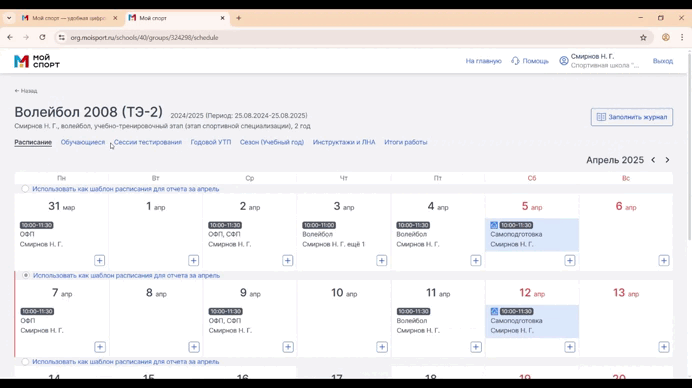Image resolution: width=692 pixels, height=388 pixels.
Task: Open browser menu with three dots
Action: [682, 38]
